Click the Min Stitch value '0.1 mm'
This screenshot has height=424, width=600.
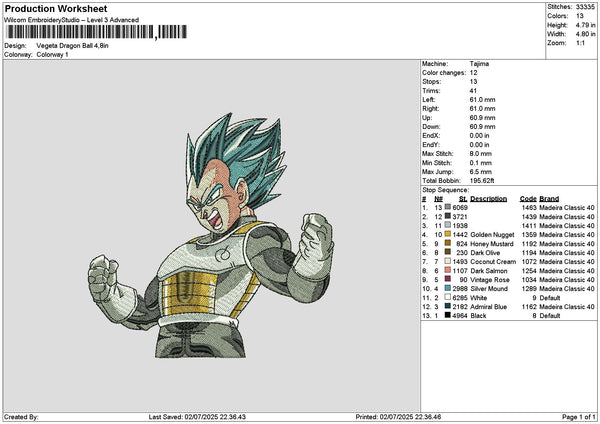[481, 163]
